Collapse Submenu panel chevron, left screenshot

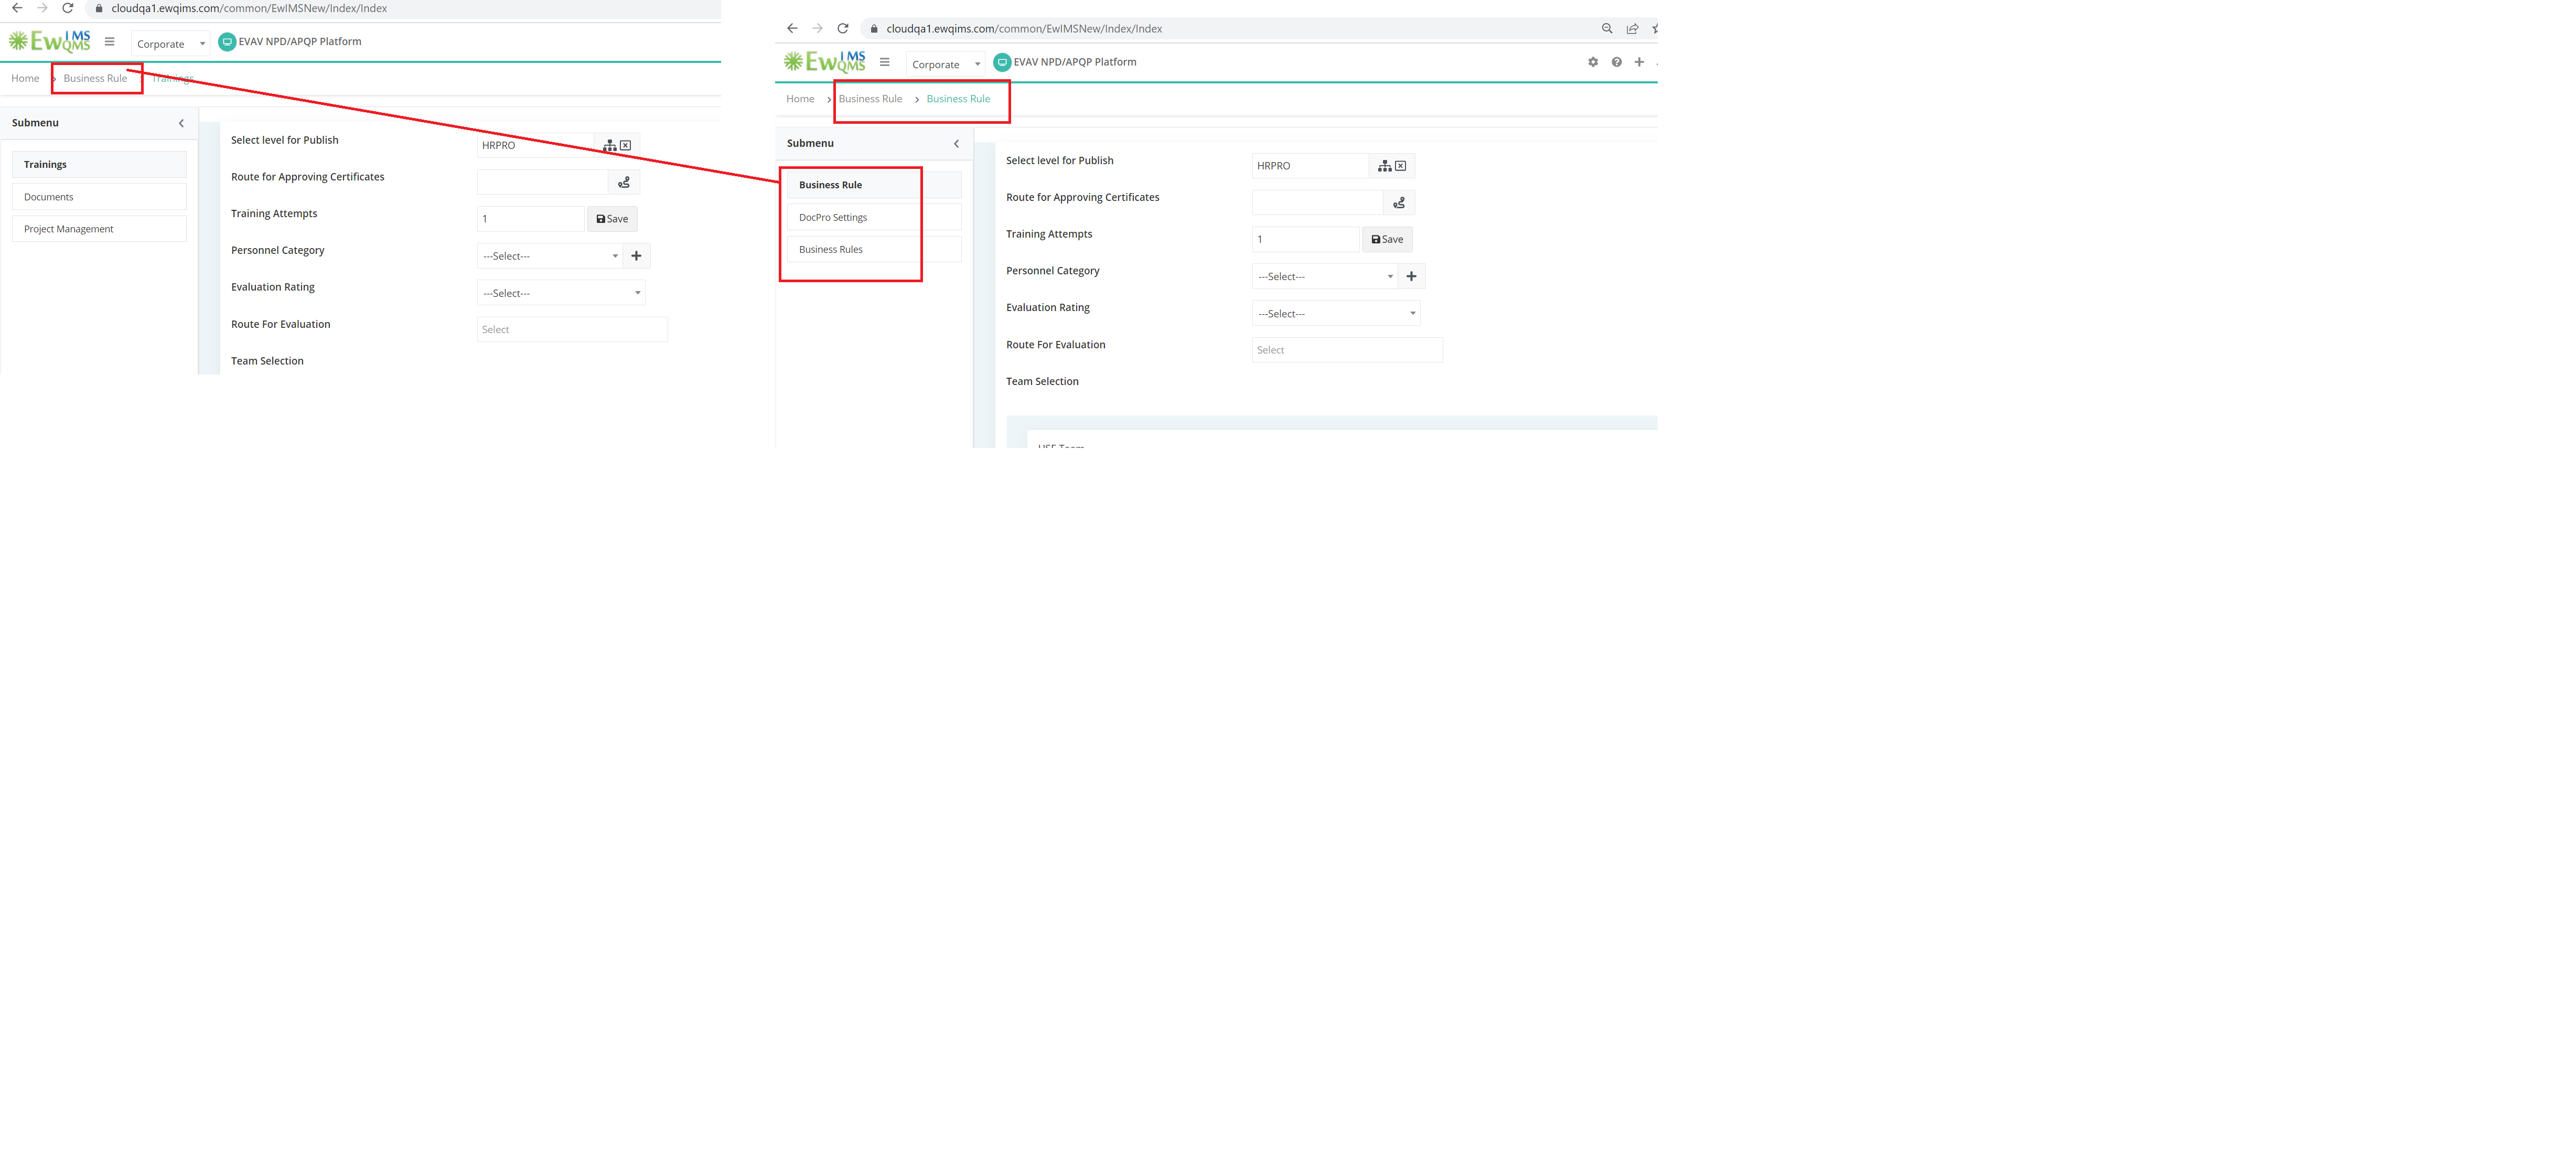(x=181, y=123)
